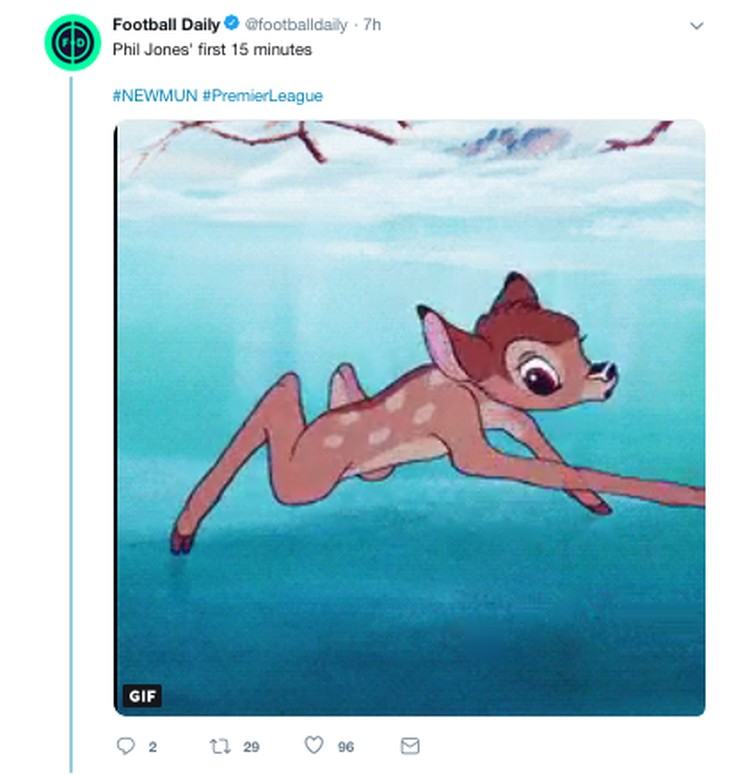Click the GIF badge label
The width and height of the screenshot is (750, 775).
click(142, 696)
